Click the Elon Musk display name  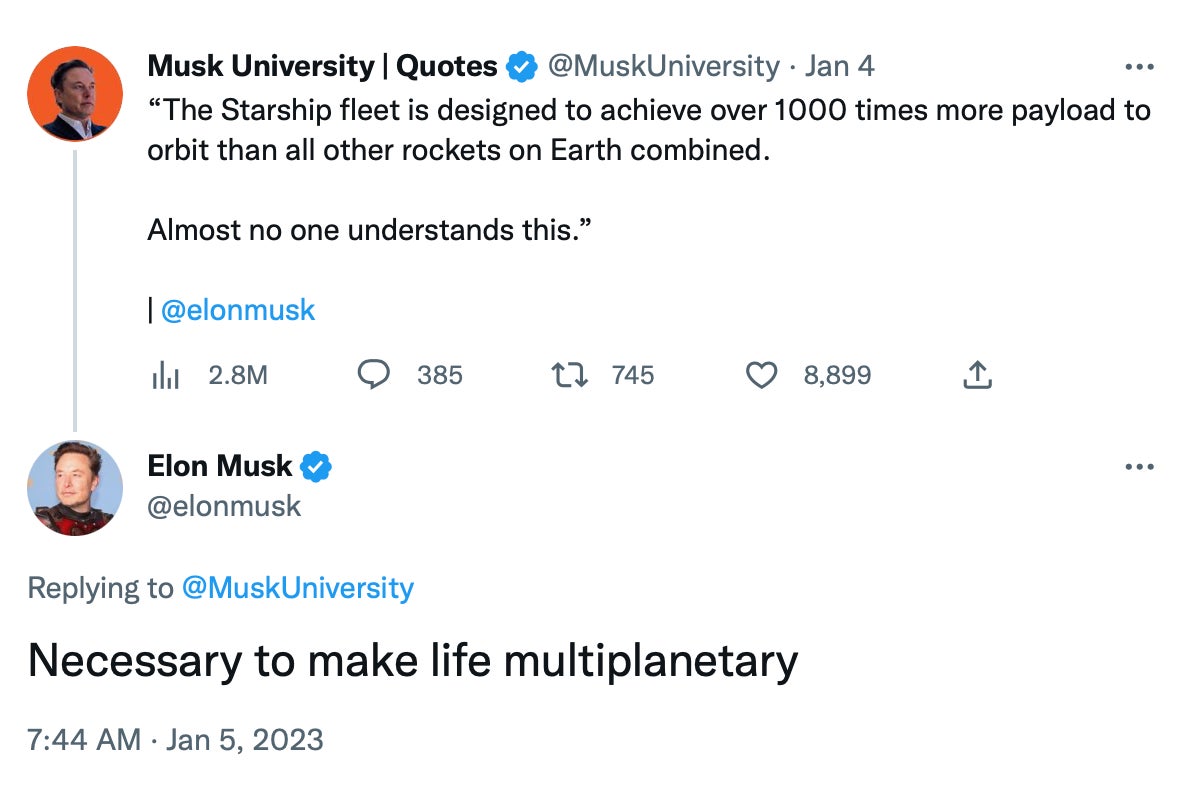(x=220, y=466)
